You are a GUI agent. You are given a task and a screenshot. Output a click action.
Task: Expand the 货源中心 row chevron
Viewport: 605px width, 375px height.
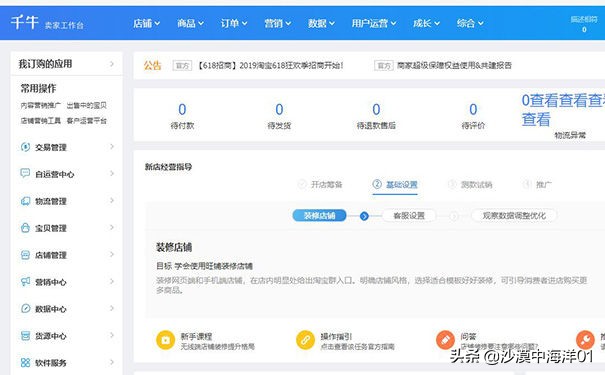(112, 335)
